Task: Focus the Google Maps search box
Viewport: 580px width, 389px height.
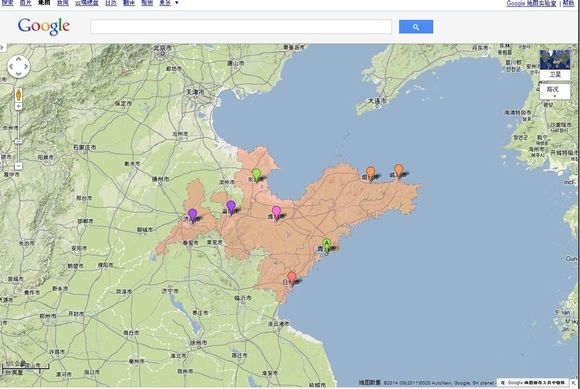Action: pos(241,27)
